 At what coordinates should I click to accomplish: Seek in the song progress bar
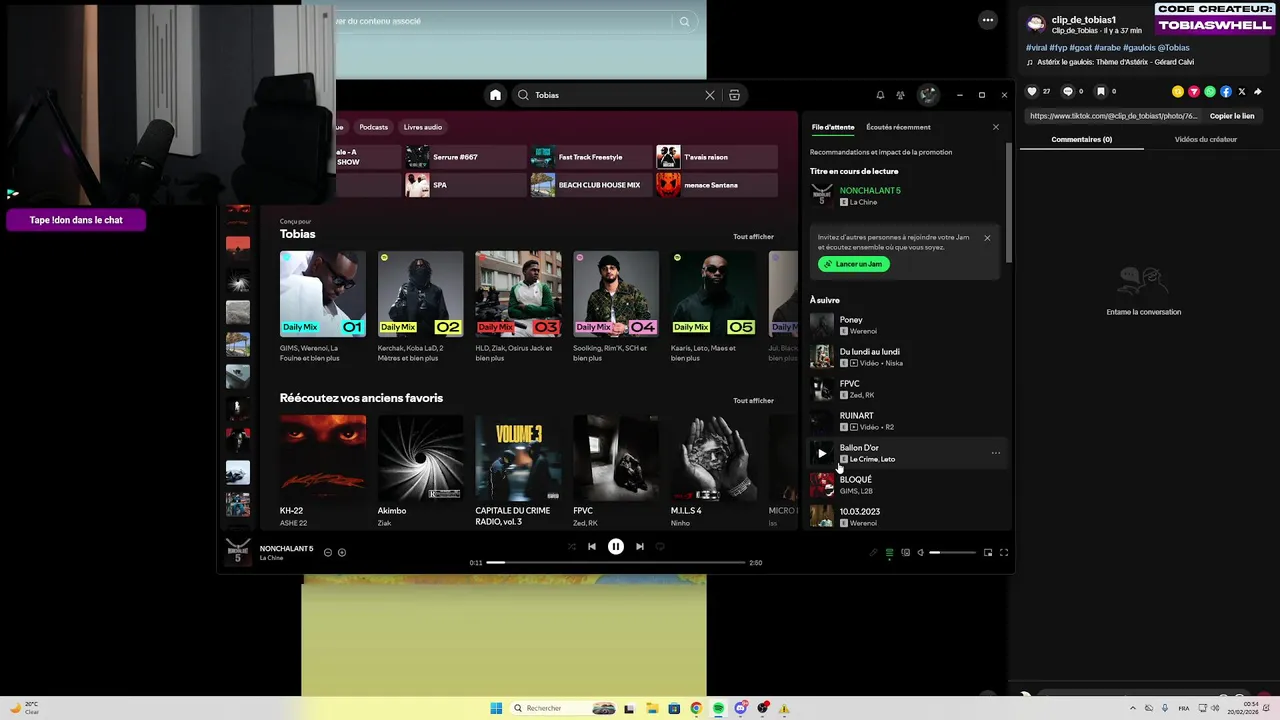click(616, 562)
